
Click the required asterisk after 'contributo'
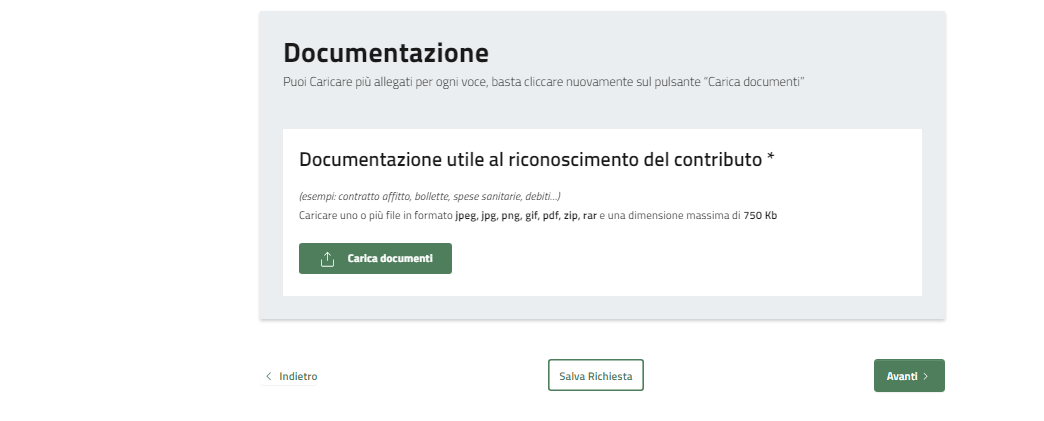770,158
